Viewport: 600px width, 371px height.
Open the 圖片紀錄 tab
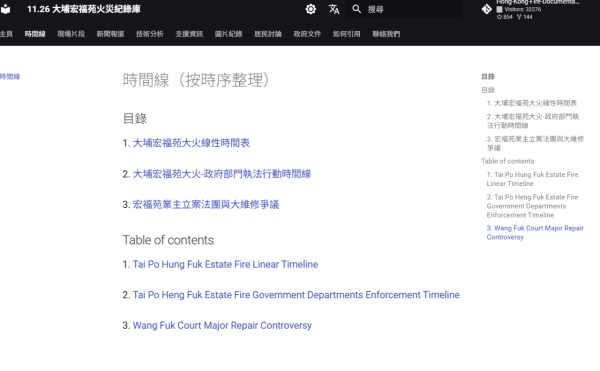pyautogui.click(x=228, y=34)
